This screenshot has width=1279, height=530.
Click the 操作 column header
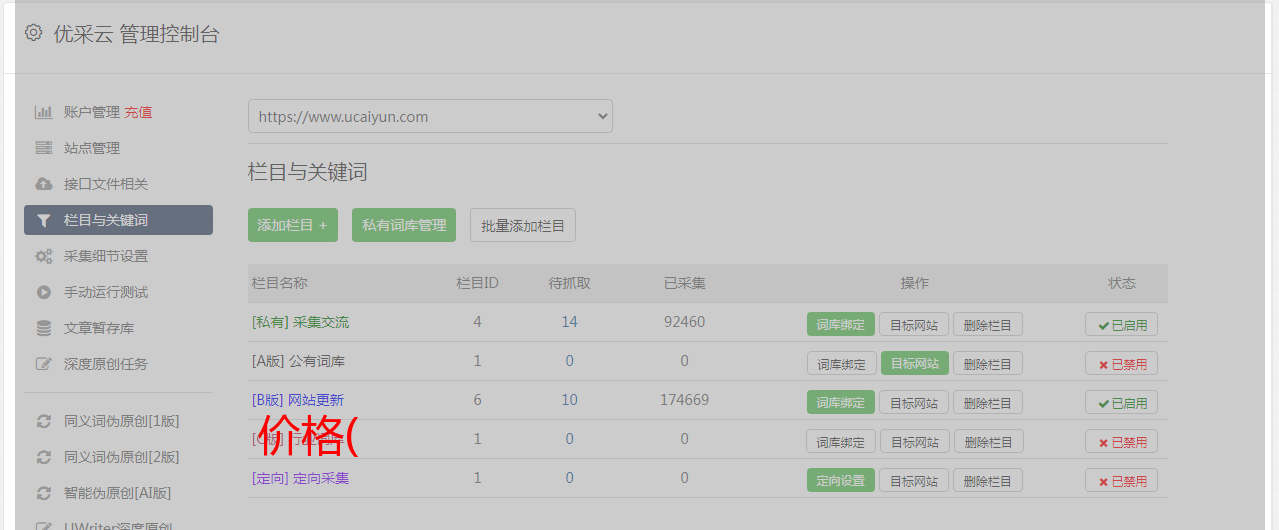click(x=915, y=283)
